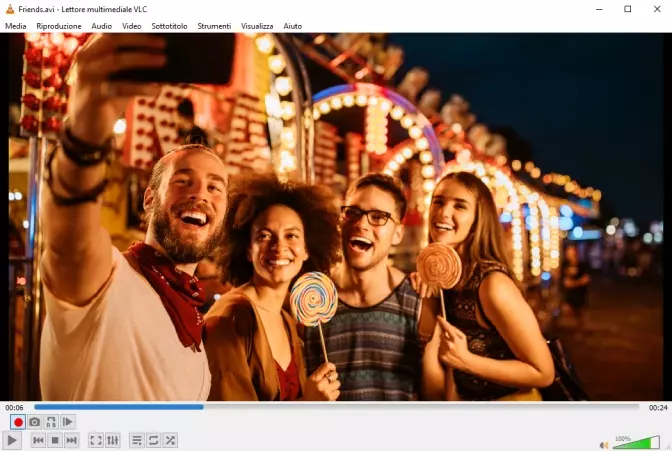Viewport: 672px width, 451px height.
Task: Skip to the next media item
Action: coord(72,440)
